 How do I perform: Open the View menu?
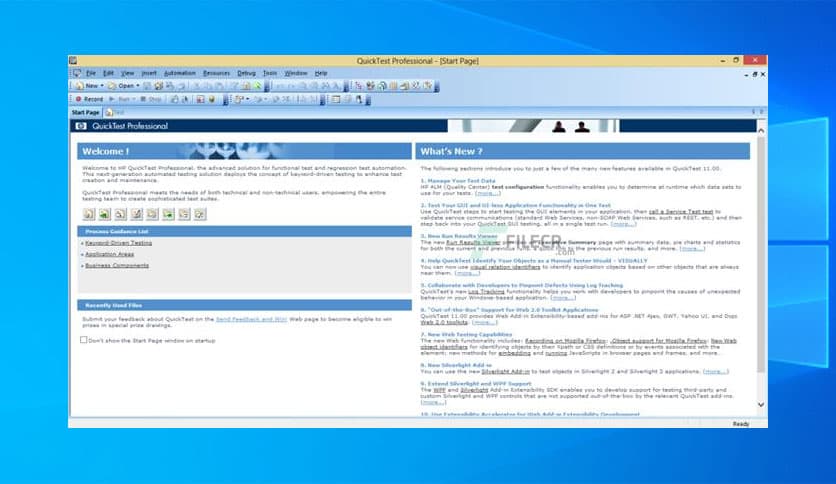(127, 73)
